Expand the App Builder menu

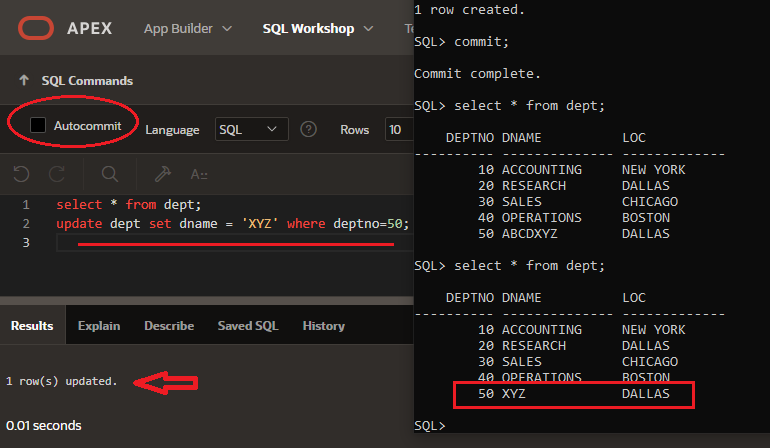[x=188, y=29]
